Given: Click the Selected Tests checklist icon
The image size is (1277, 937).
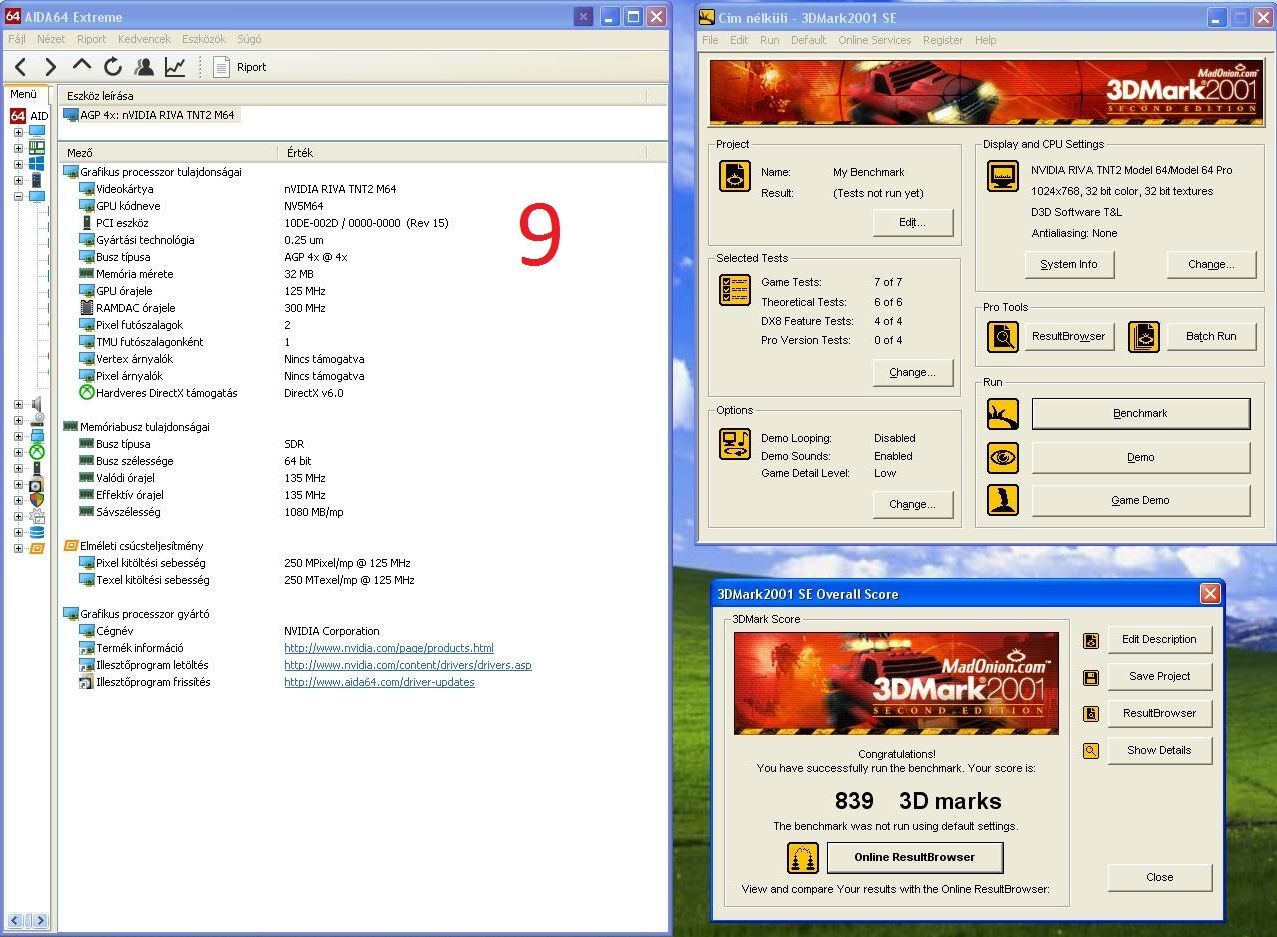Looking at the screenshot, I should click(x=735, y=290).
